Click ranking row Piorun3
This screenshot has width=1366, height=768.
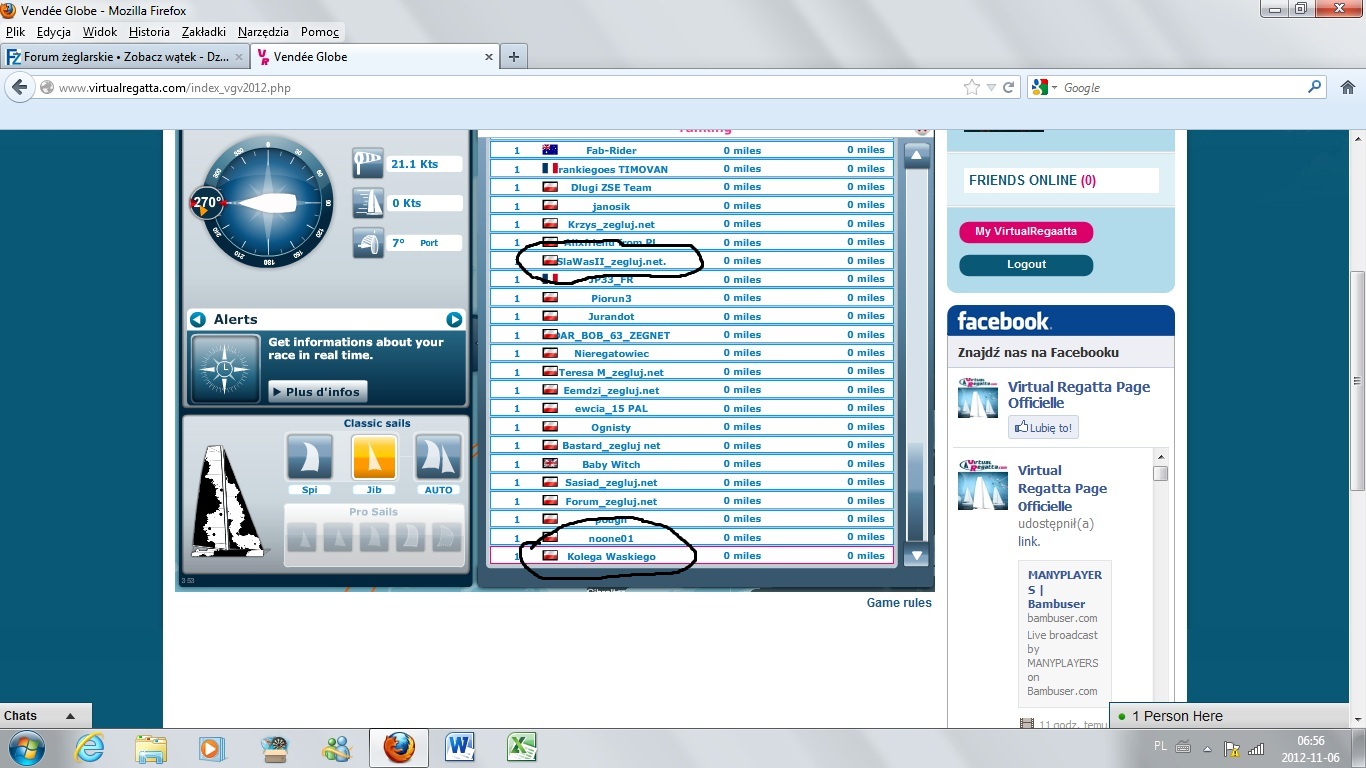click(x=691, y=298)
